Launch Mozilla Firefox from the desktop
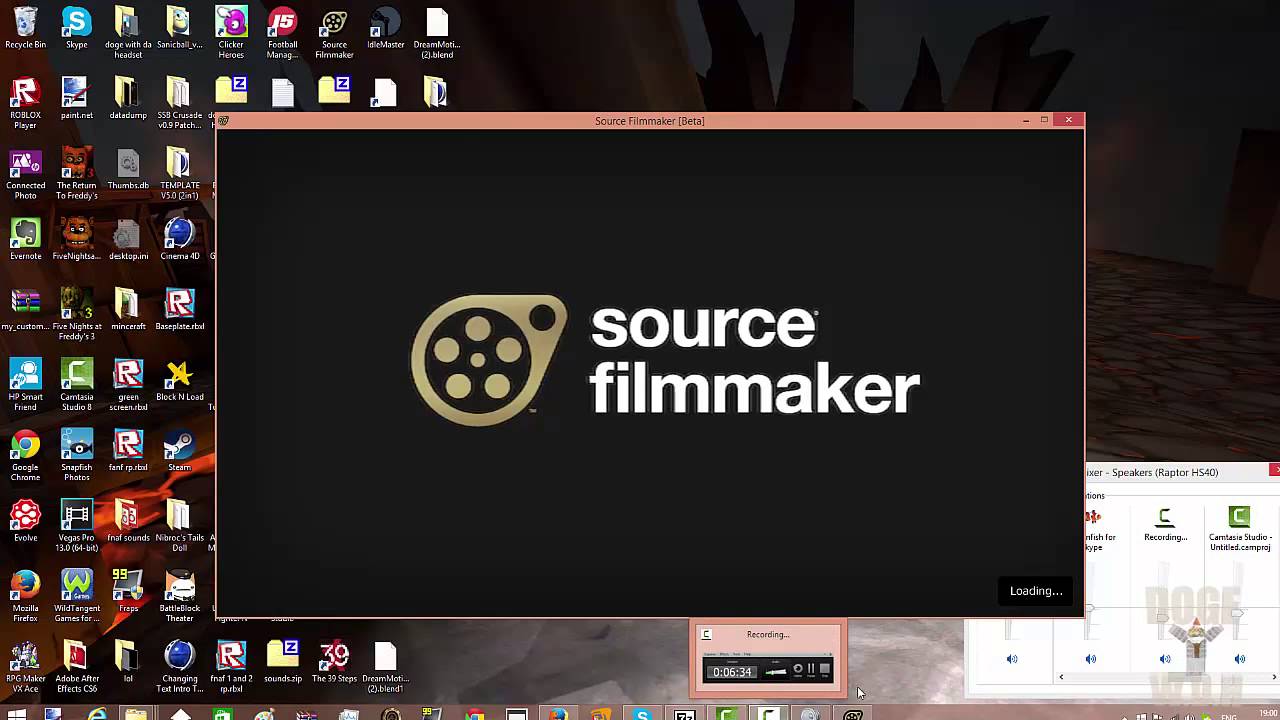 tap(25, 596)
